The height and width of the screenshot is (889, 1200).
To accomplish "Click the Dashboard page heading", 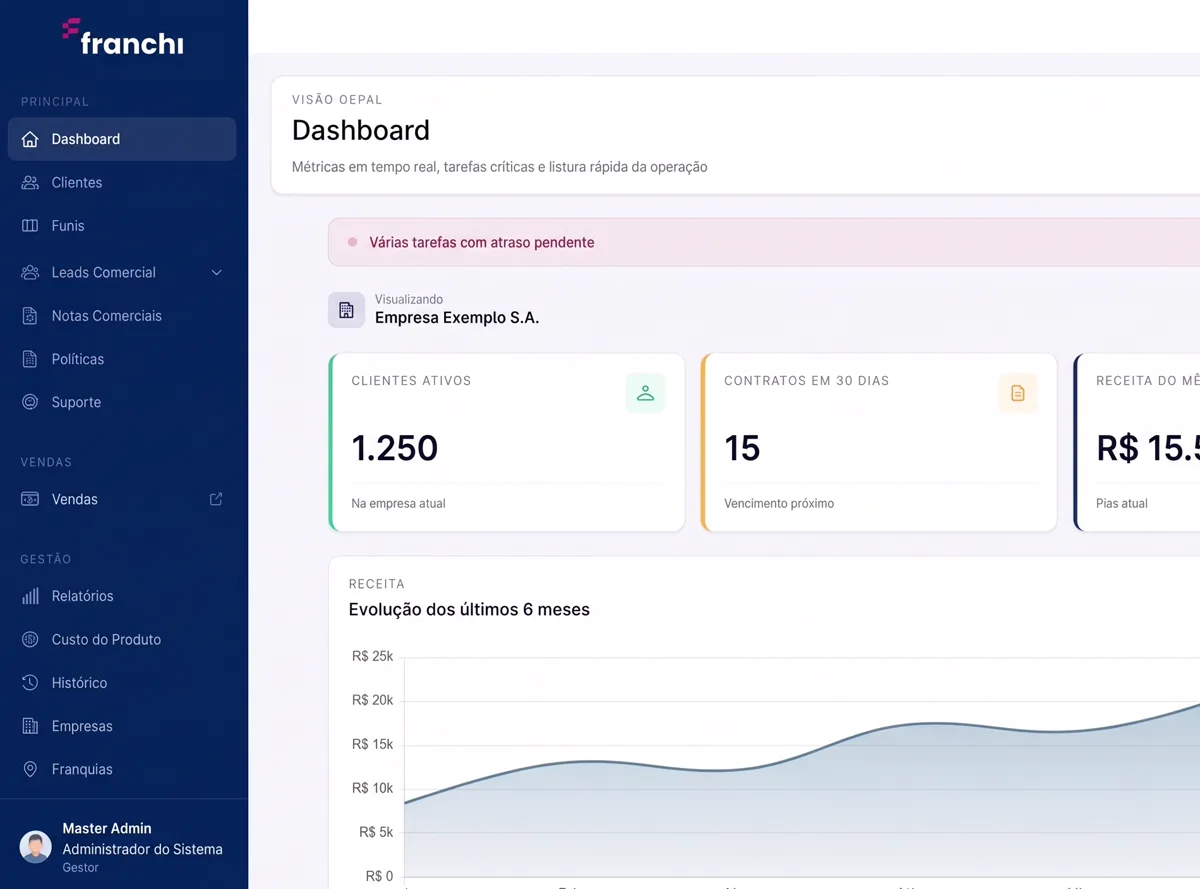I will (361, 130).
